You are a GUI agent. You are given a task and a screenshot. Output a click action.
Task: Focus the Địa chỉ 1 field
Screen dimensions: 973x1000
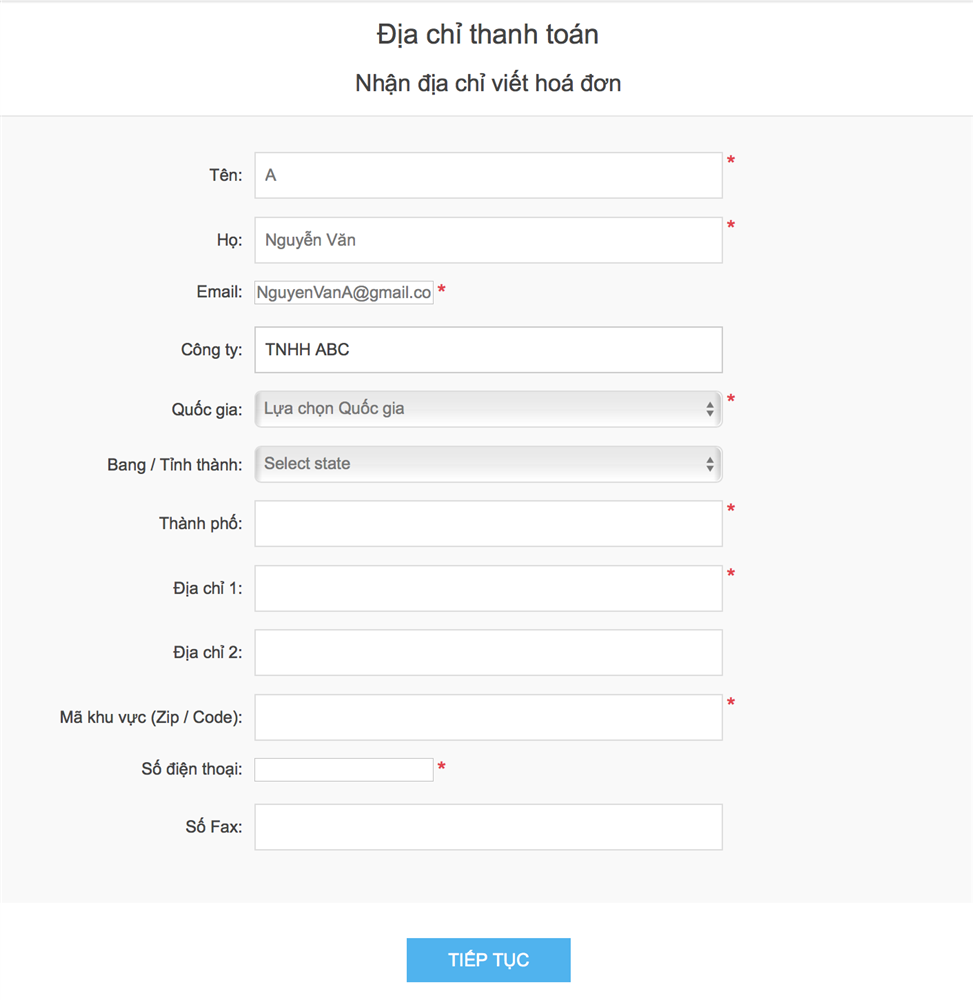tap(488, 588)
